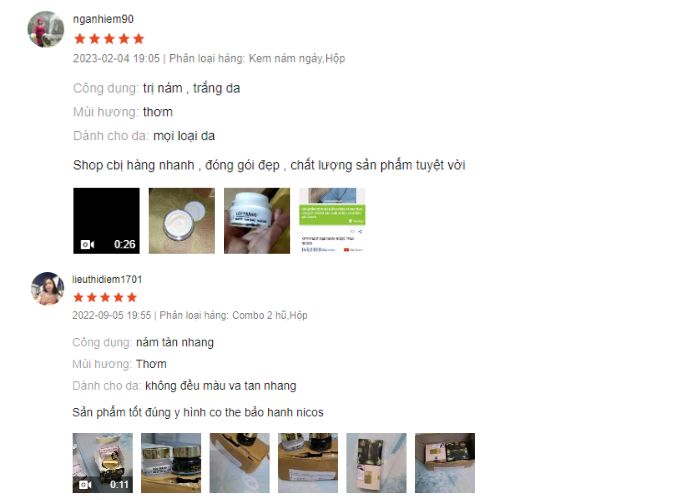Image resolution: width=700 pixels, height=500 pixels.
Task: Open the cardboard box corner photo
Action: [x=240, y=462]
